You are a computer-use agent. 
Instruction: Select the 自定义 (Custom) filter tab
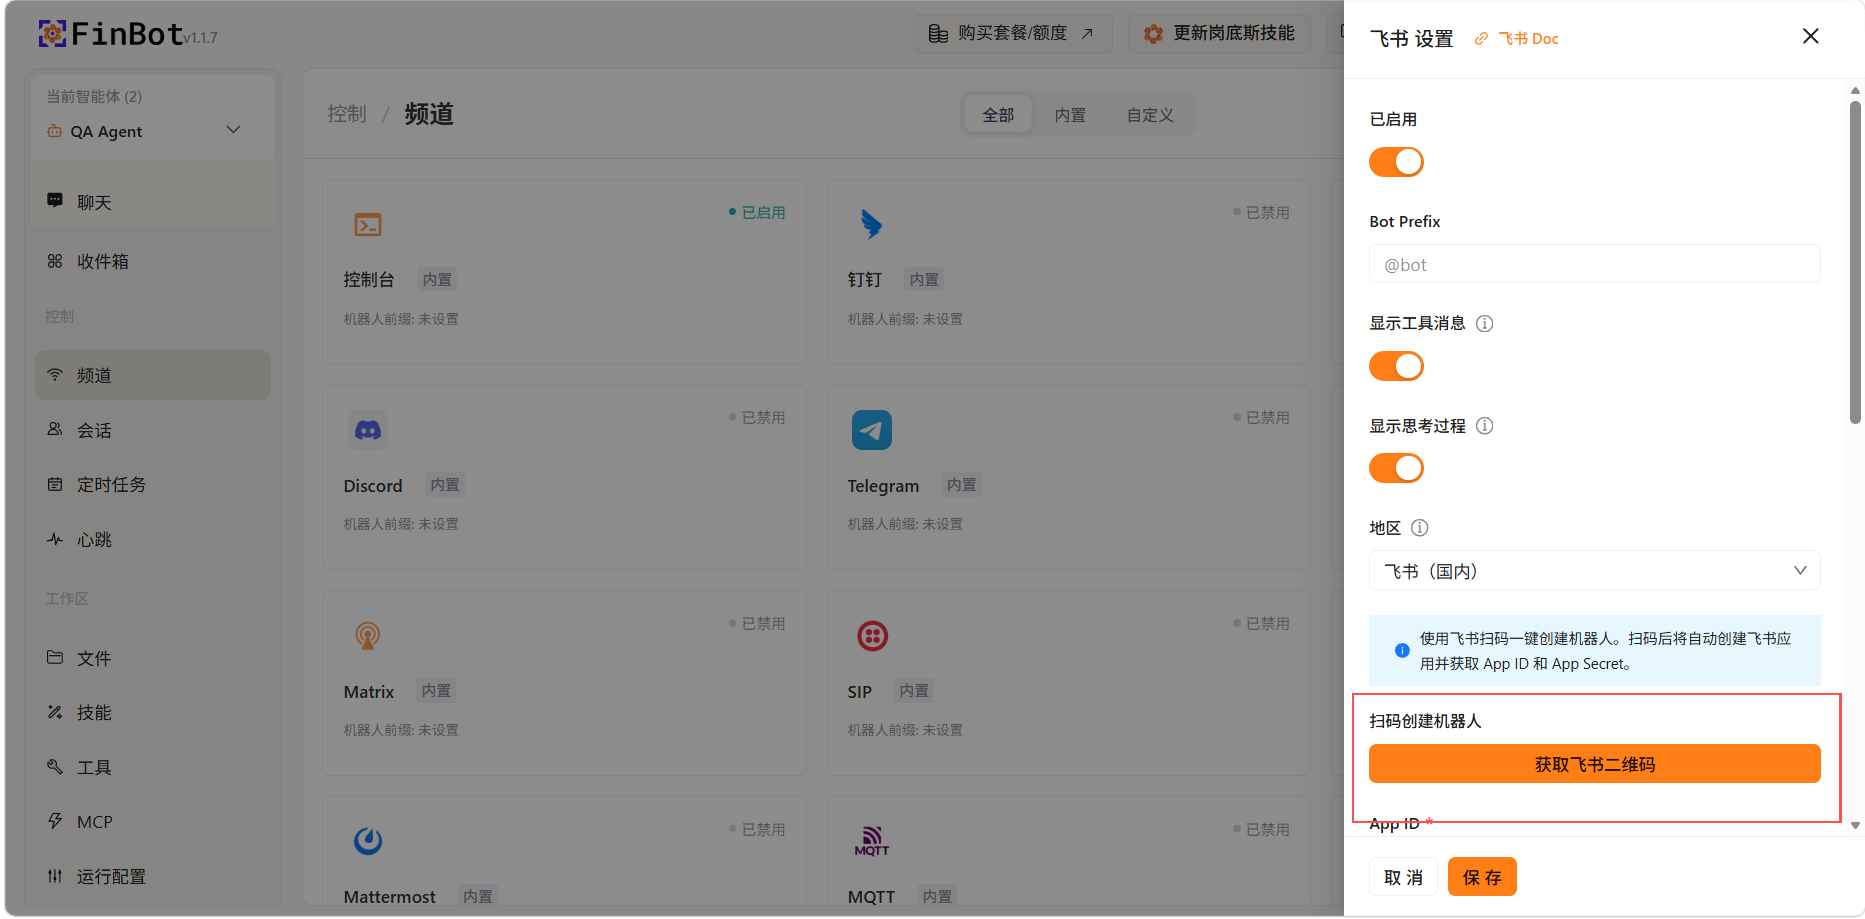click(x=1150, y=115)
